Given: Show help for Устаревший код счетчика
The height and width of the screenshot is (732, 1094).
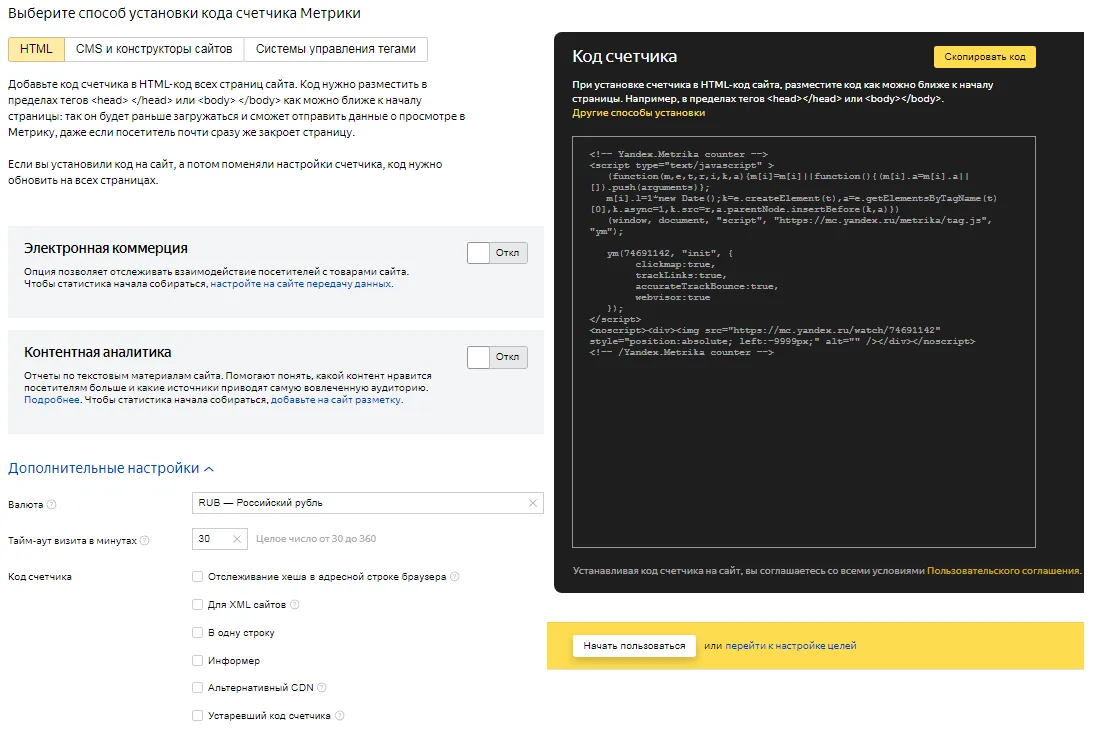Looking at the screenshot, I should (340, 716).
